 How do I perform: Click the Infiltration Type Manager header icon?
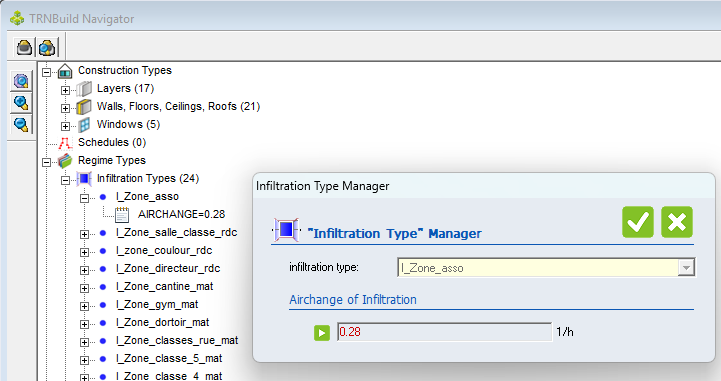point(286,229)
